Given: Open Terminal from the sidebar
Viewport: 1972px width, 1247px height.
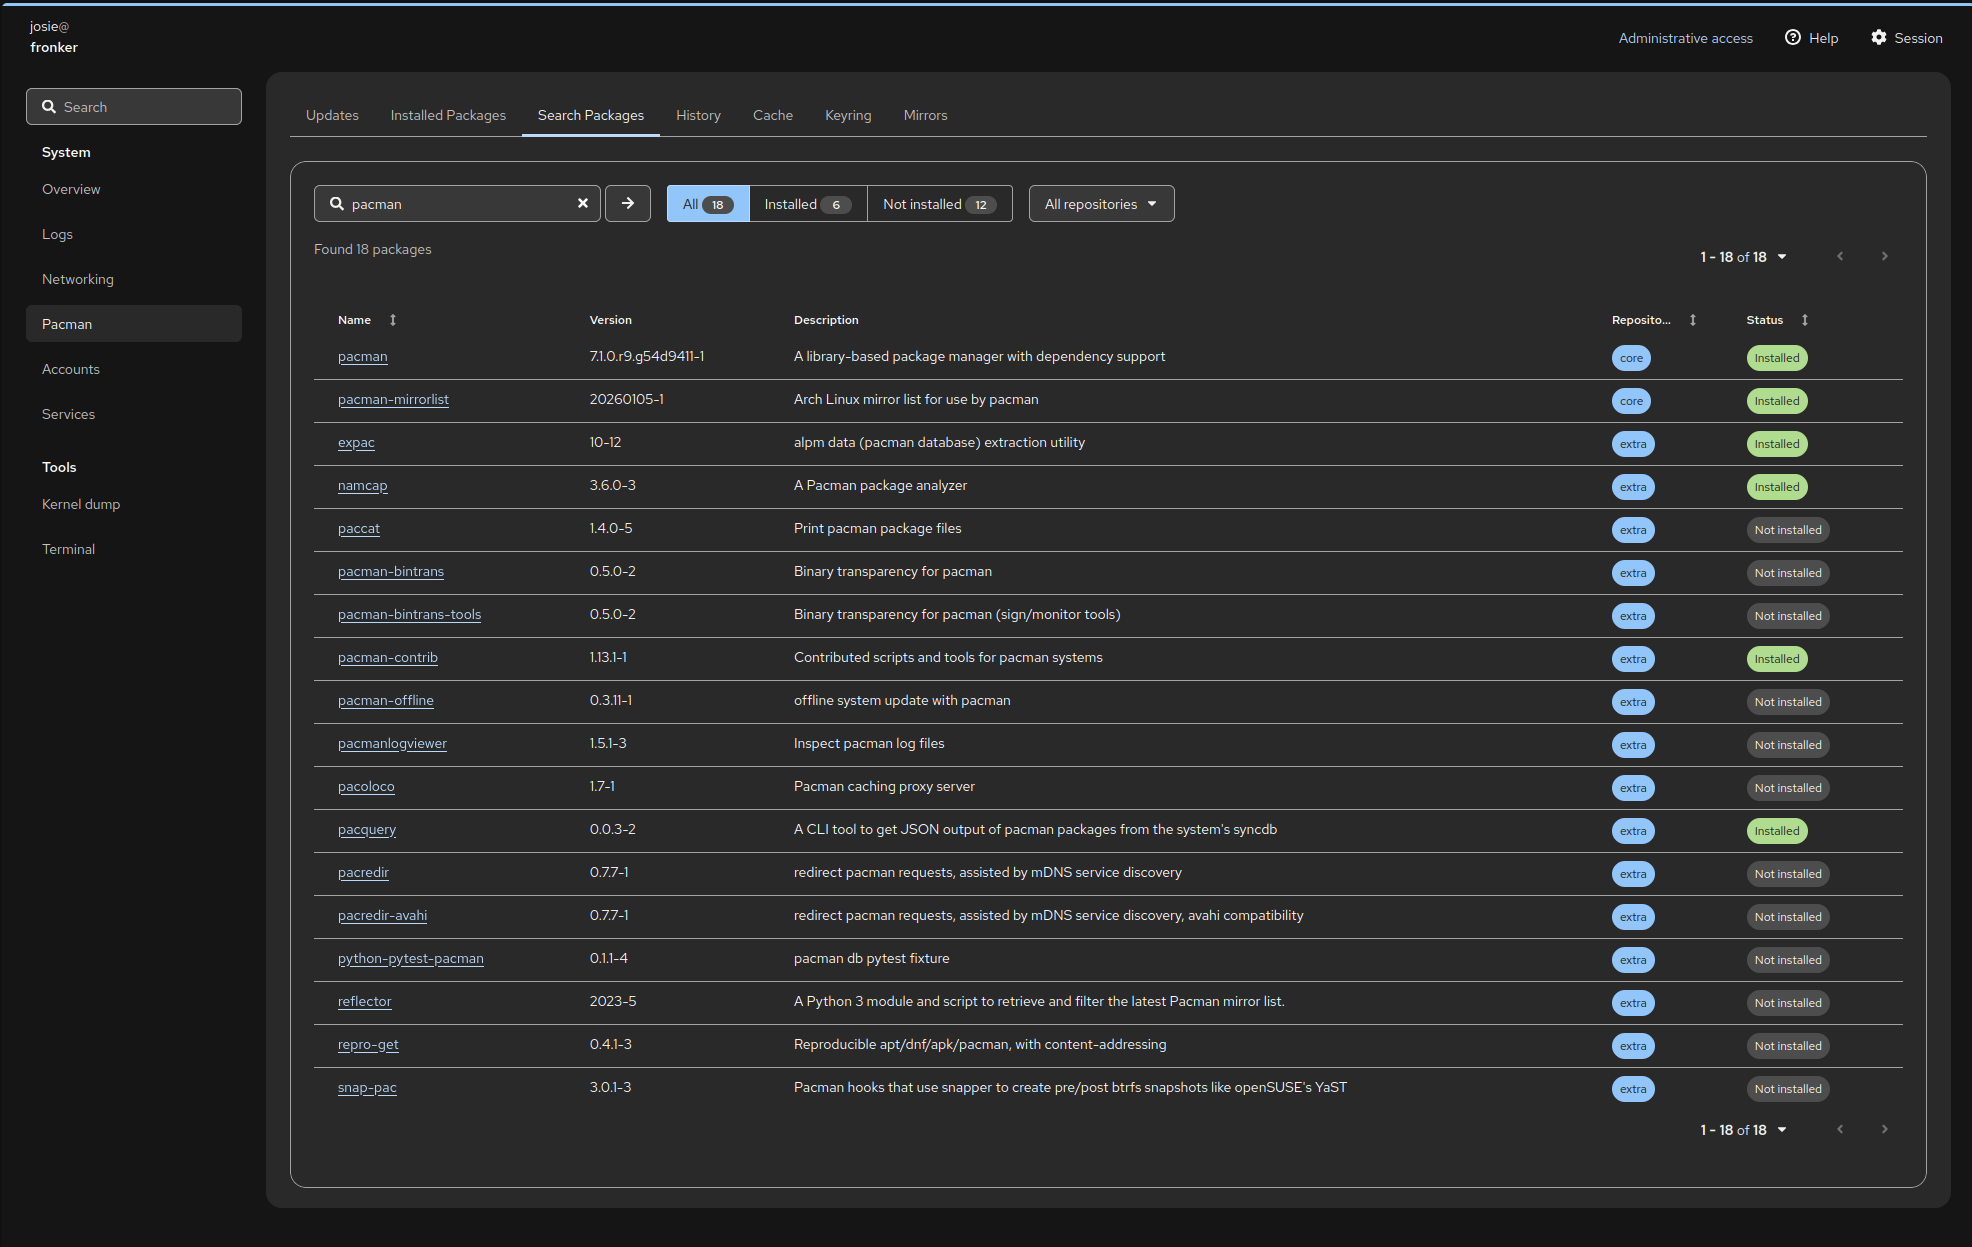Looking at the screenshot, I should tap(68, 549).
